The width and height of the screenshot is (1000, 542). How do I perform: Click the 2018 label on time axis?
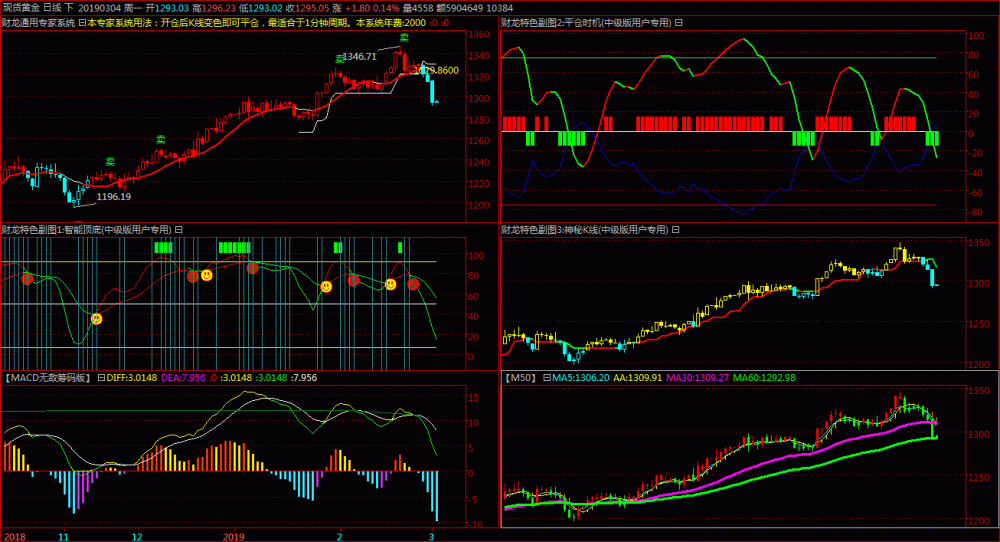pyautogui.click(x=15, y=536)
